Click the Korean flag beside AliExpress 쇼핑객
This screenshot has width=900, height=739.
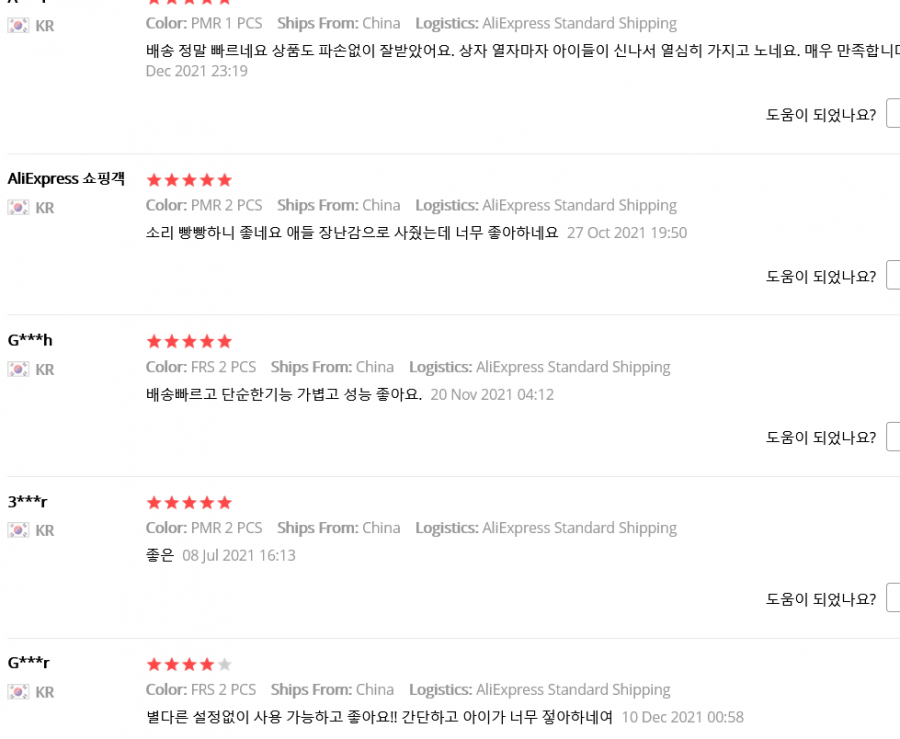click(x=18, y=208)
